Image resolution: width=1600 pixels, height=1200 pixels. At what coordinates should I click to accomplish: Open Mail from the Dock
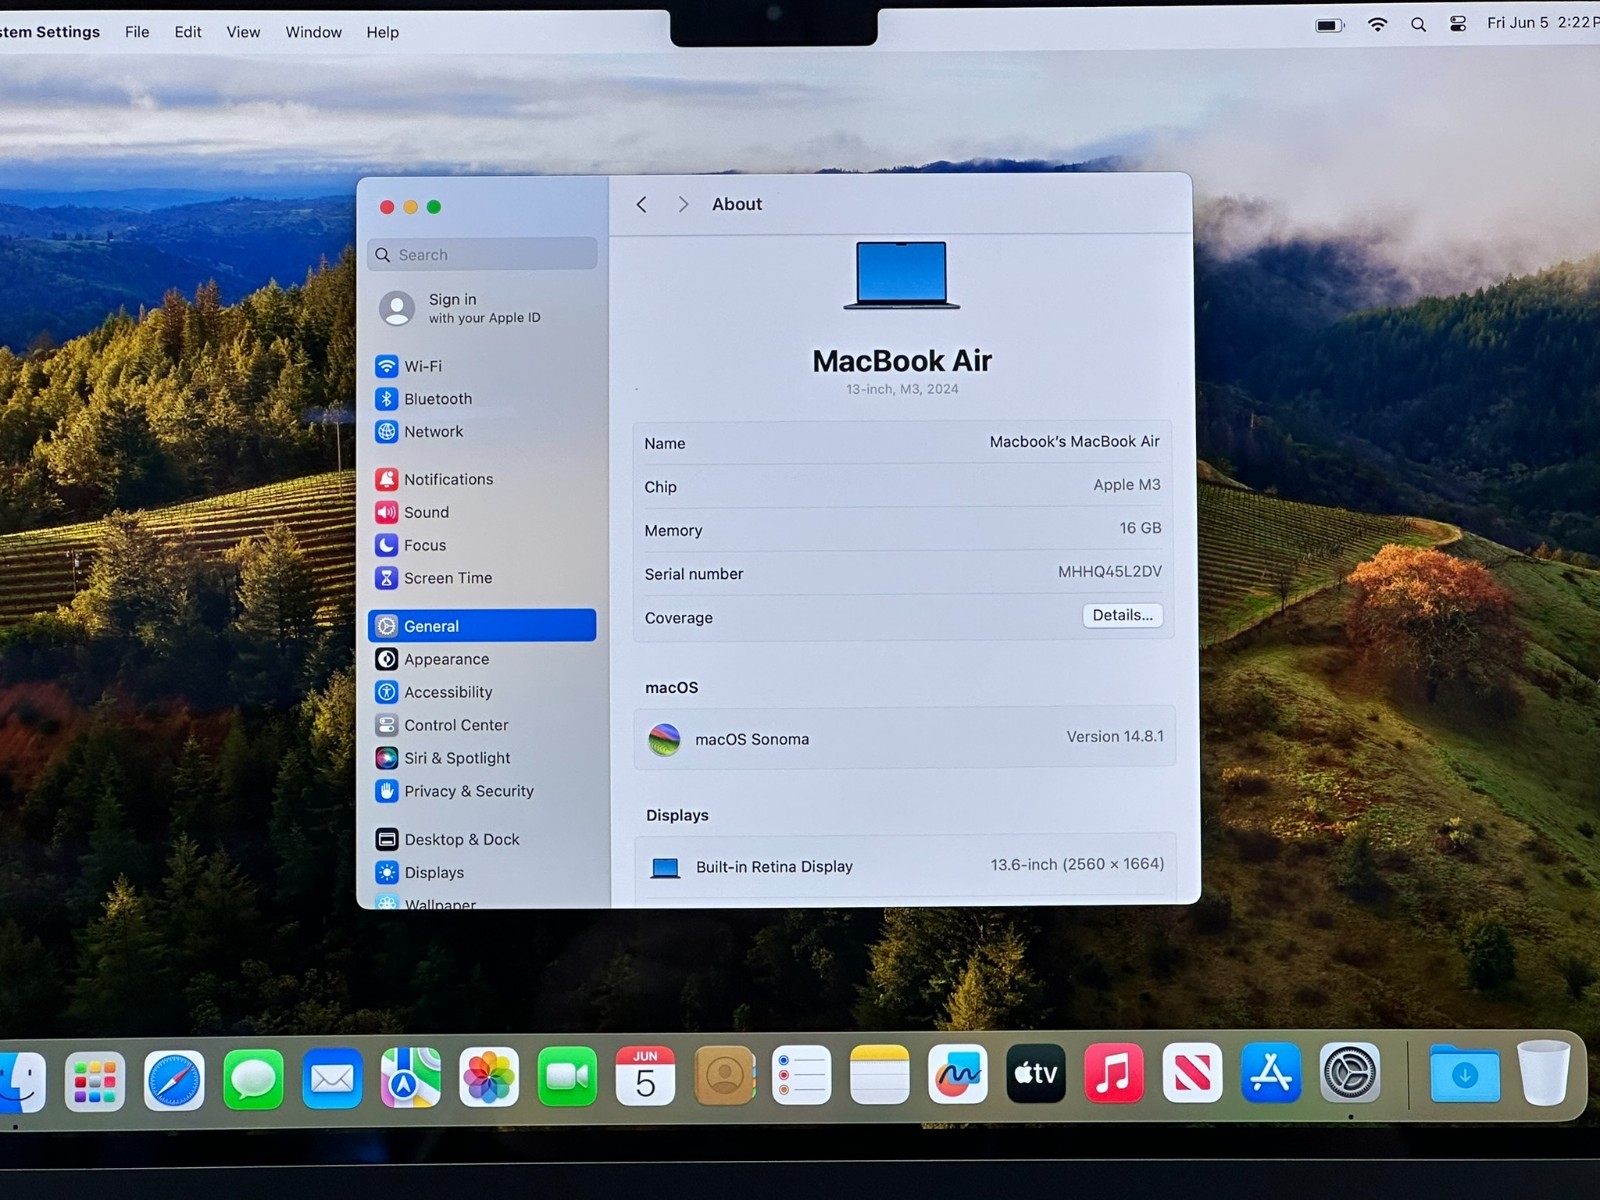(x=332, y=1079)
